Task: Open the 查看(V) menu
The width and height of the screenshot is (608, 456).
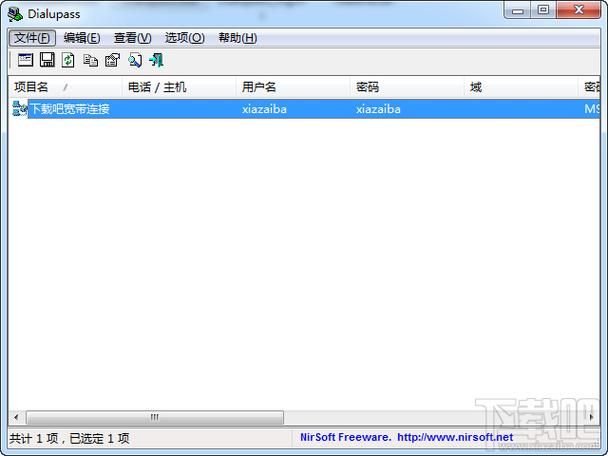Action: point(133,38)
